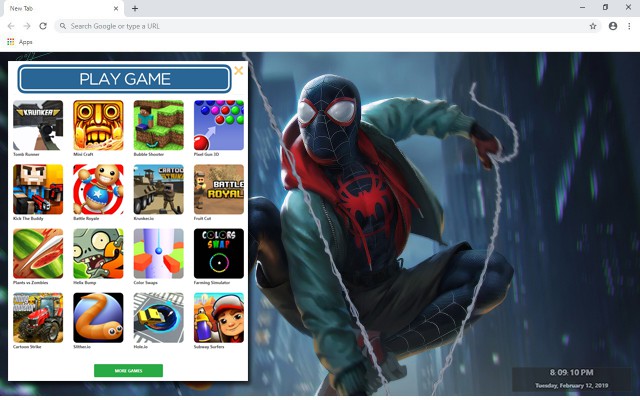Close the New Tab tab
This screenshot has height=400, width=640.
click(x=116, y=8)
